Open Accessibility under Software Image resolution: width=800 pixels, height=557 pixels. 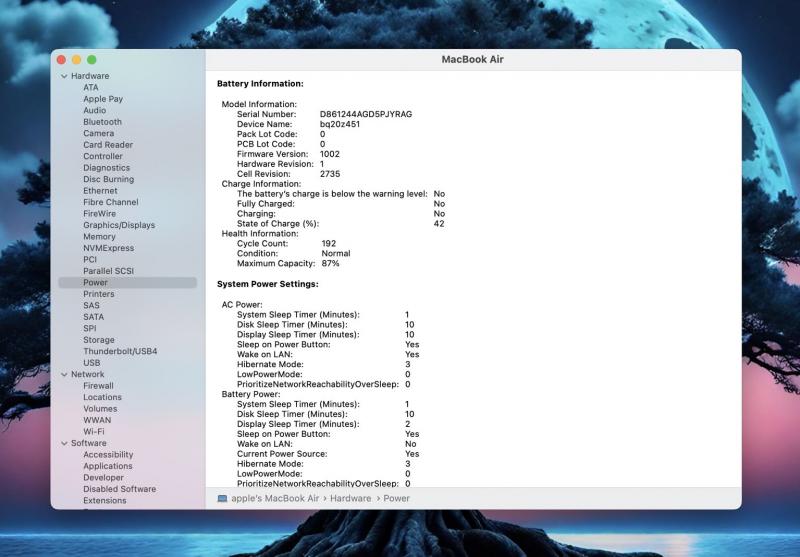pyautogui.click(x=108, y=454)
